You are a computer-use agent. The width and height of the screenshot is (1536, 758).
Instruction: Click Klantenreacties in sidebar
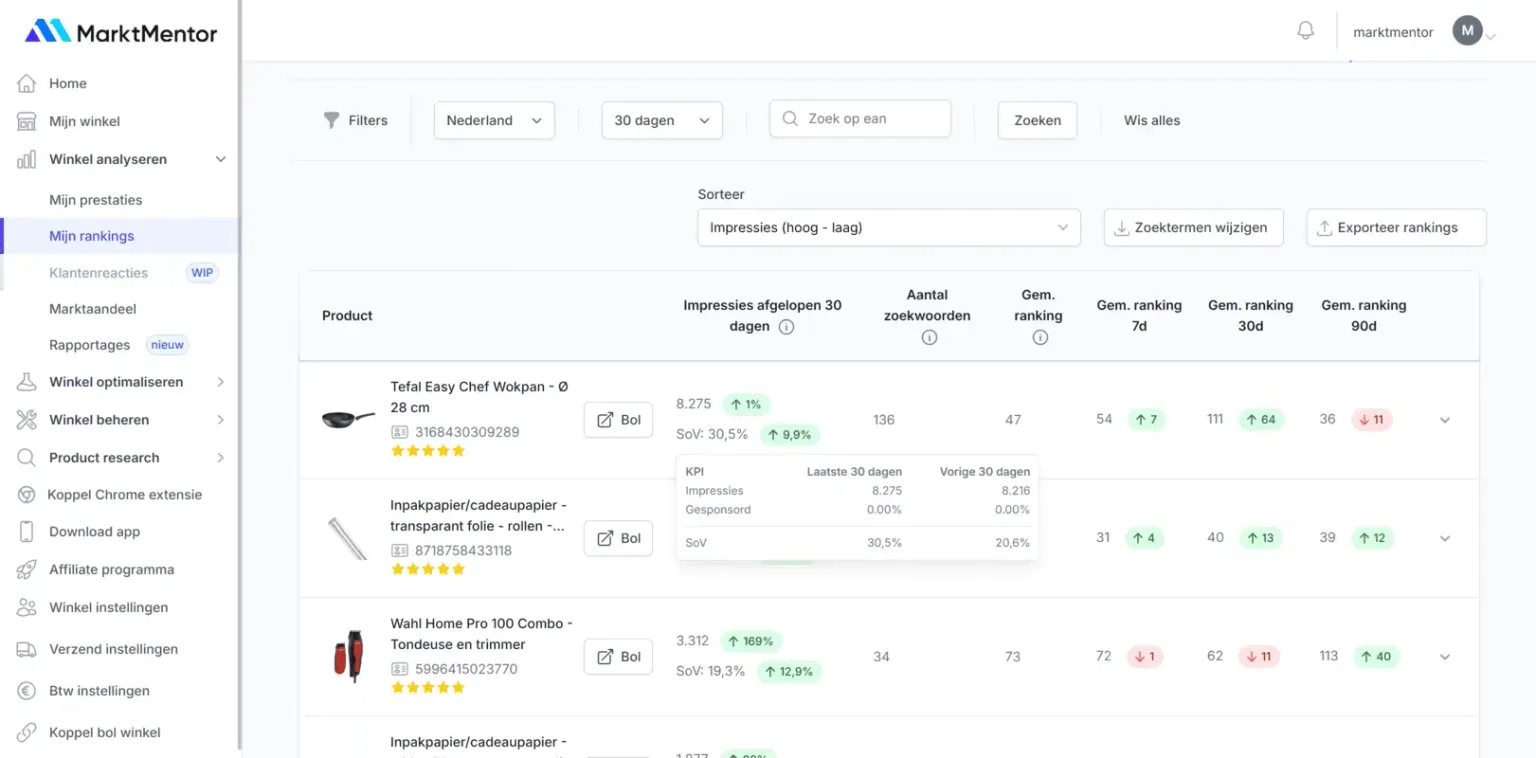click(x=98, y=273)
